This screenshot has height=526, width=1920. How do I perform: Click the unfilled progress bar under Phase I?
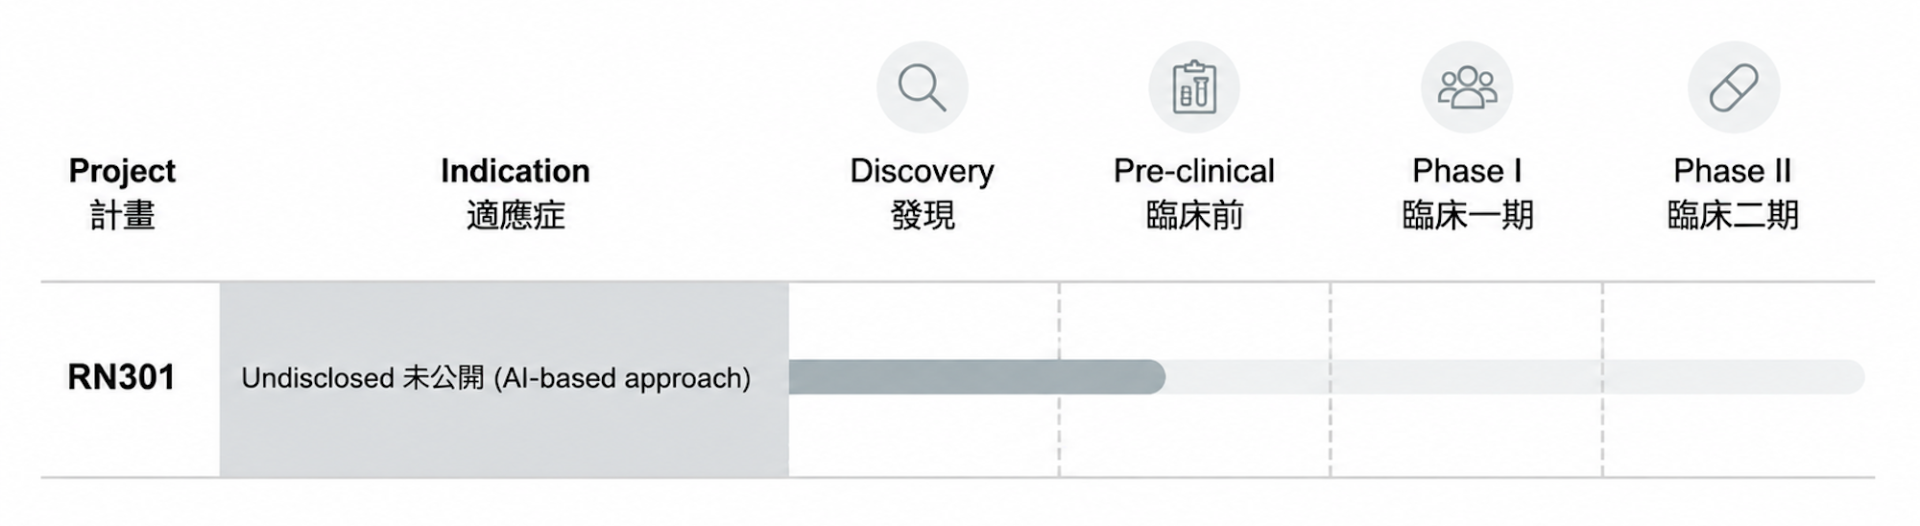(1466, 377)
